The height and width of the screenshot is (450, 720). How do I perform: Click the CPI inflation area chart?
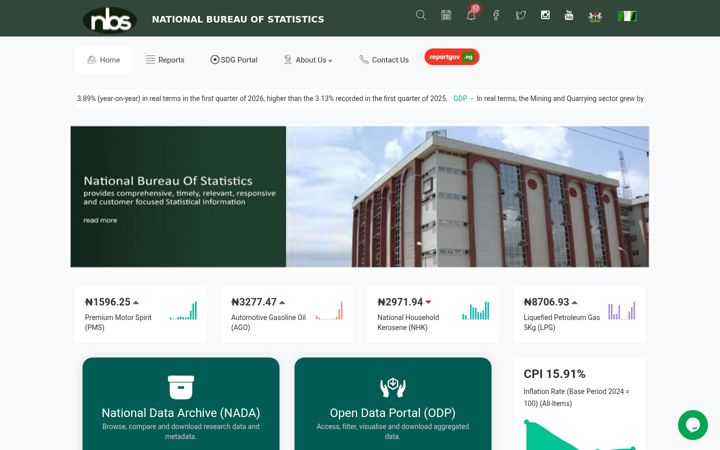(x=579, y=434)
